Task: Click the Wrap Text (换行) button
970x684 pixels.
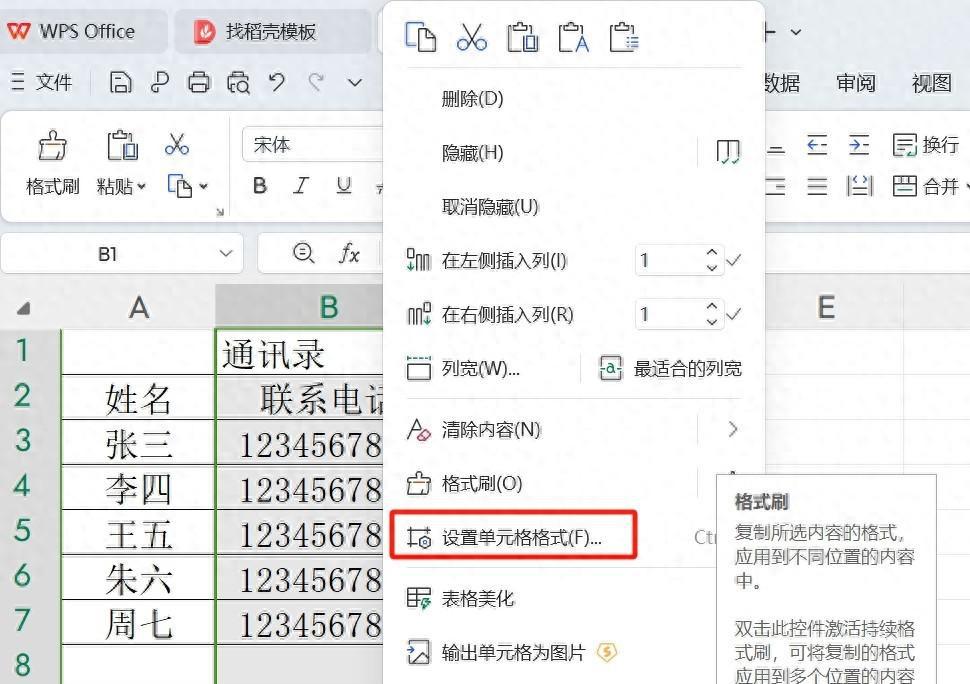Action: tap(925, 145)
